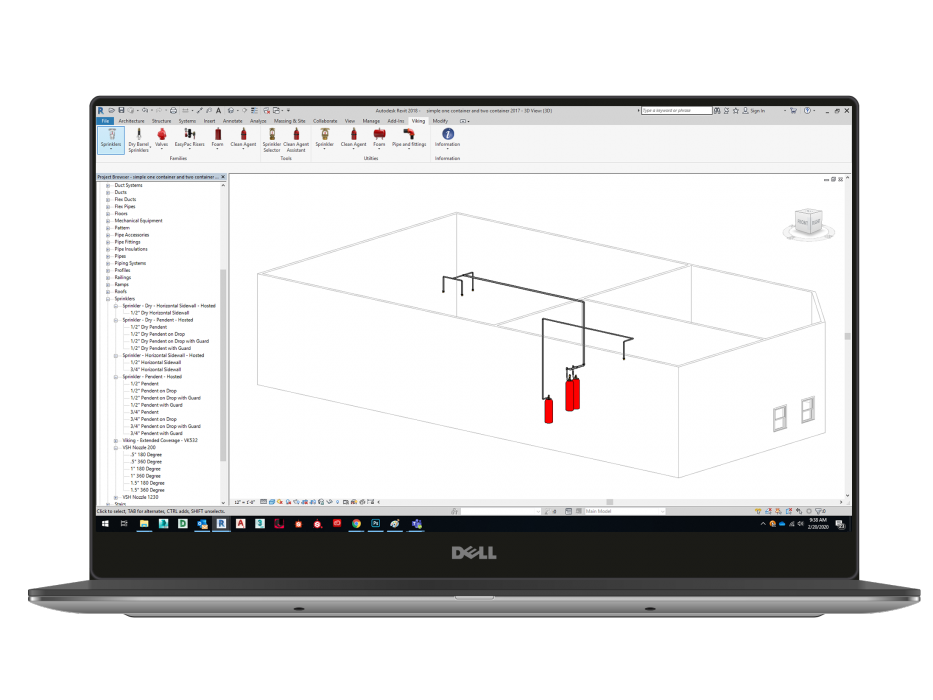Click the Project Browser vertical scrollbar
Image resolution: width=933 pixels, height=700 pixels.
click(x=223, y=365)
